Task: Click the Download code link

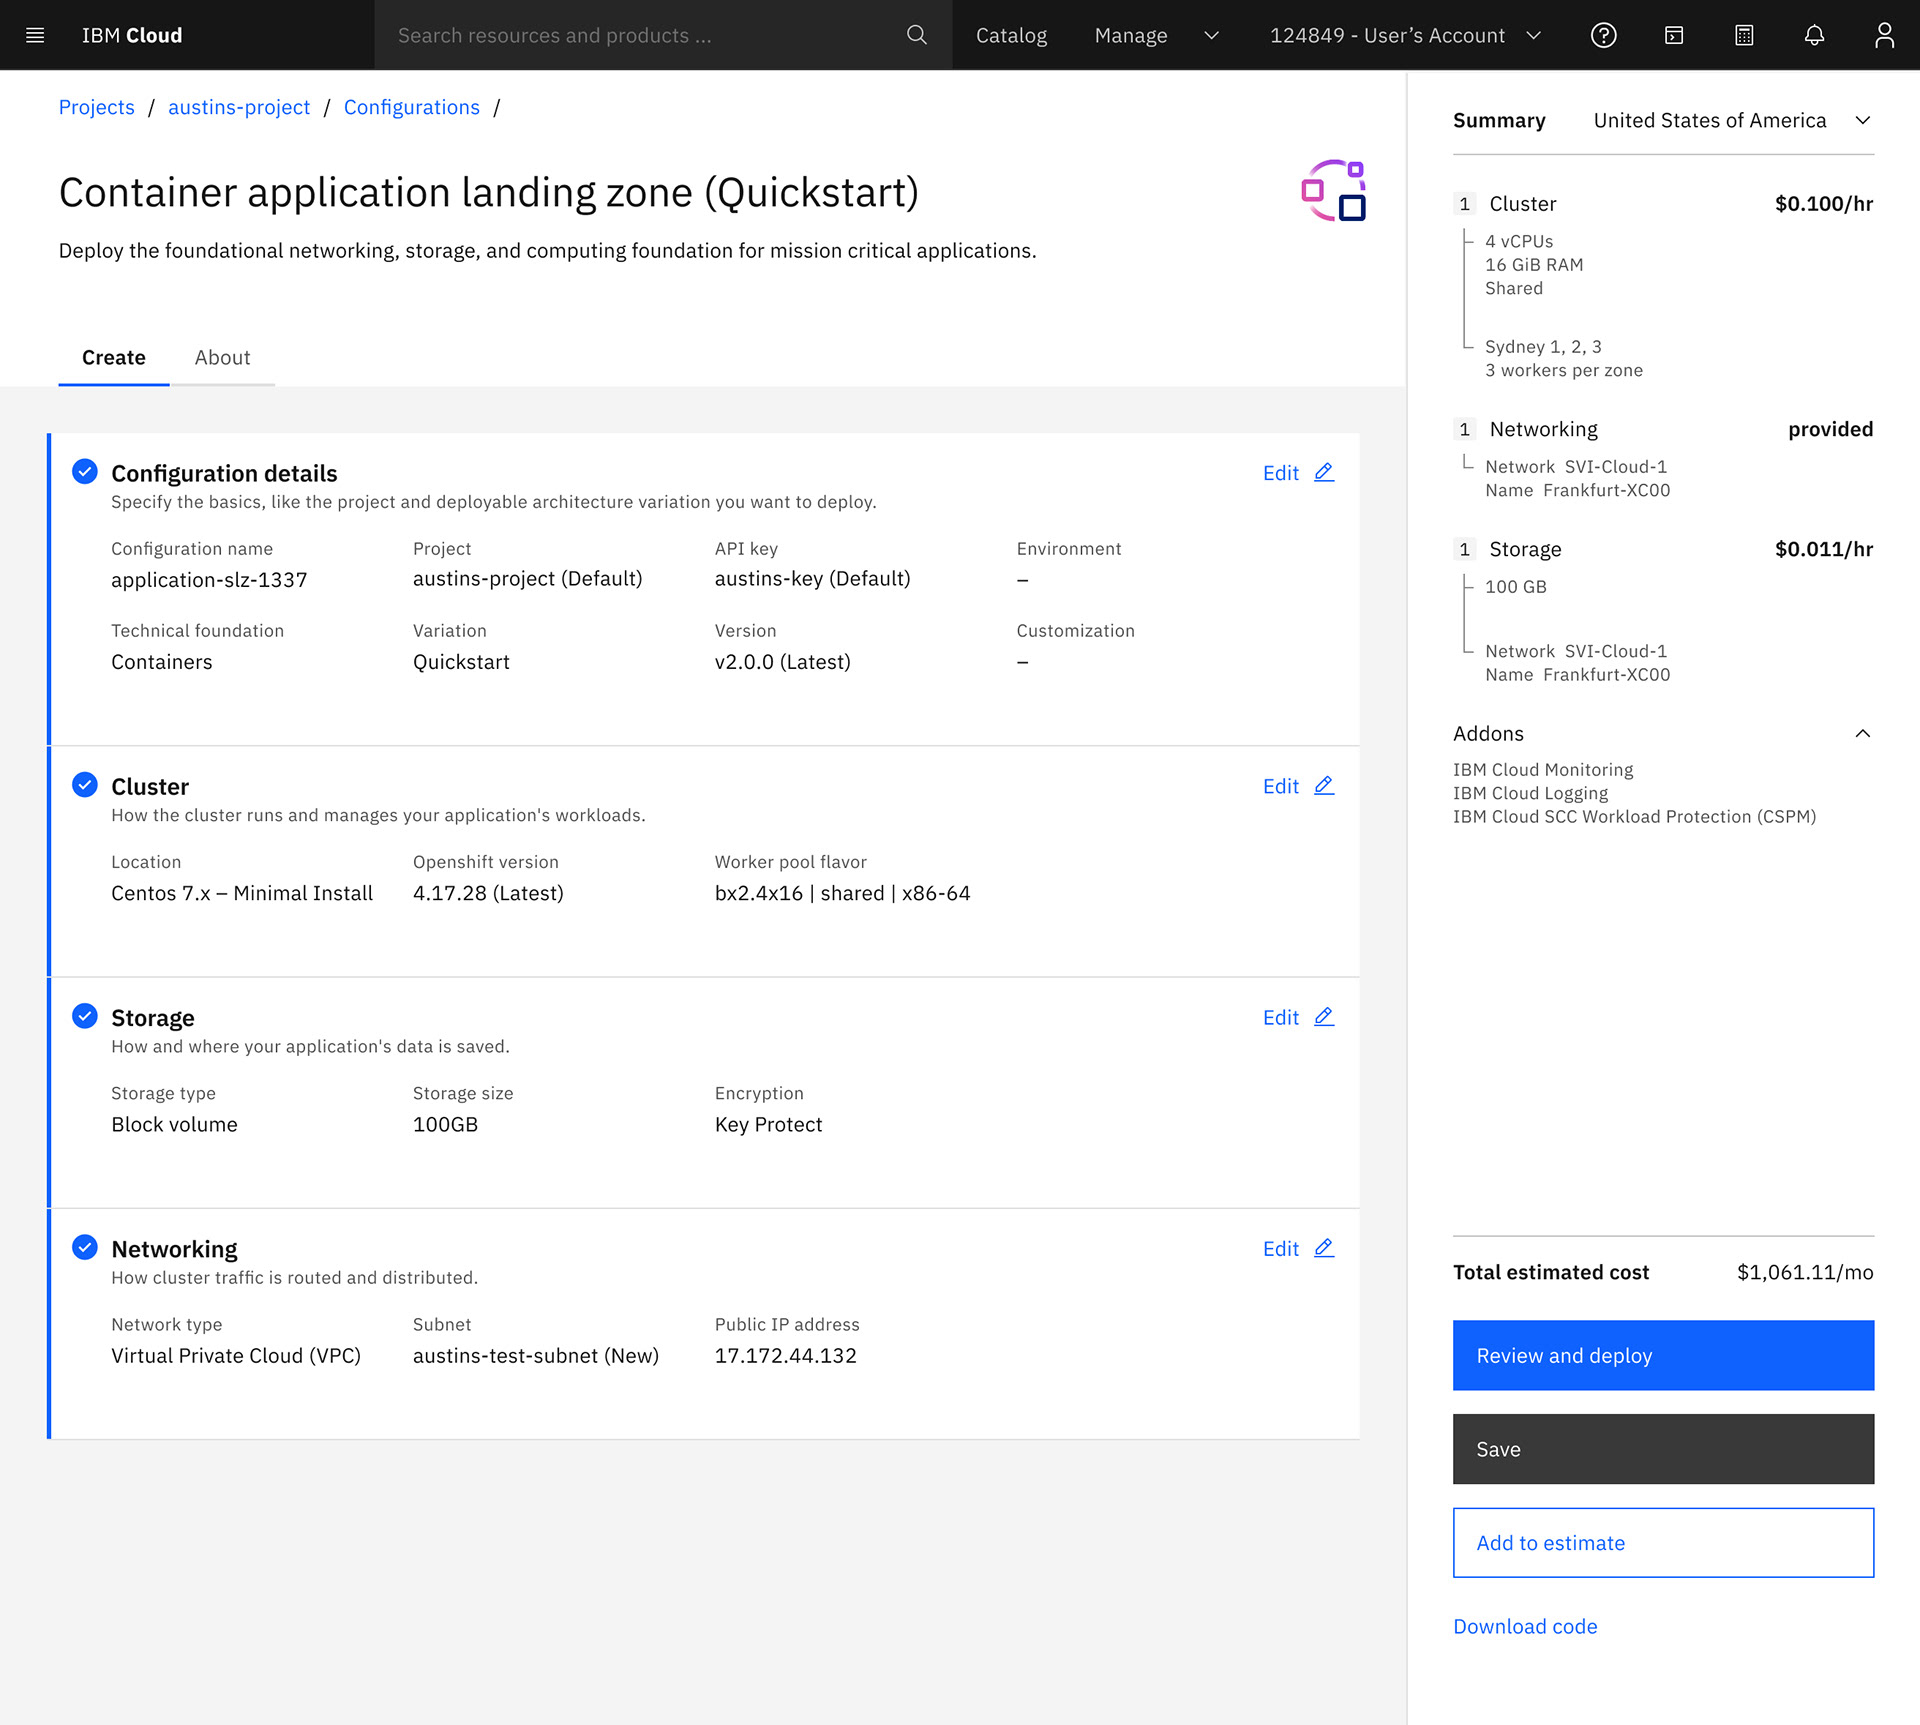Action: [1525, 1626]
